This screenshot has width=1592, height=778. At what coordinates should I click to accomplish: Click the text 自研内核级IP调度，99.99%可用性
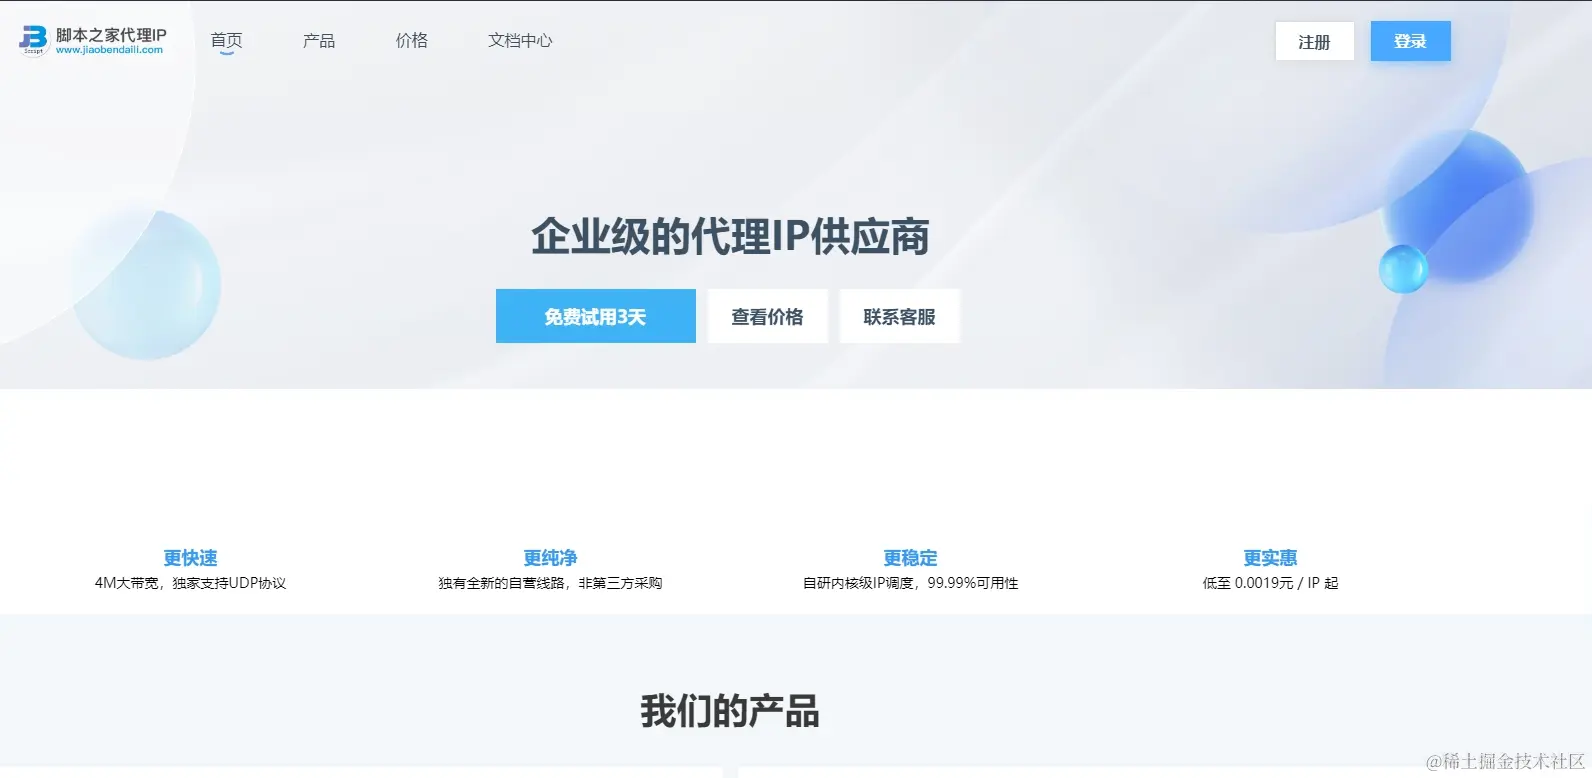tap(910, 583)
